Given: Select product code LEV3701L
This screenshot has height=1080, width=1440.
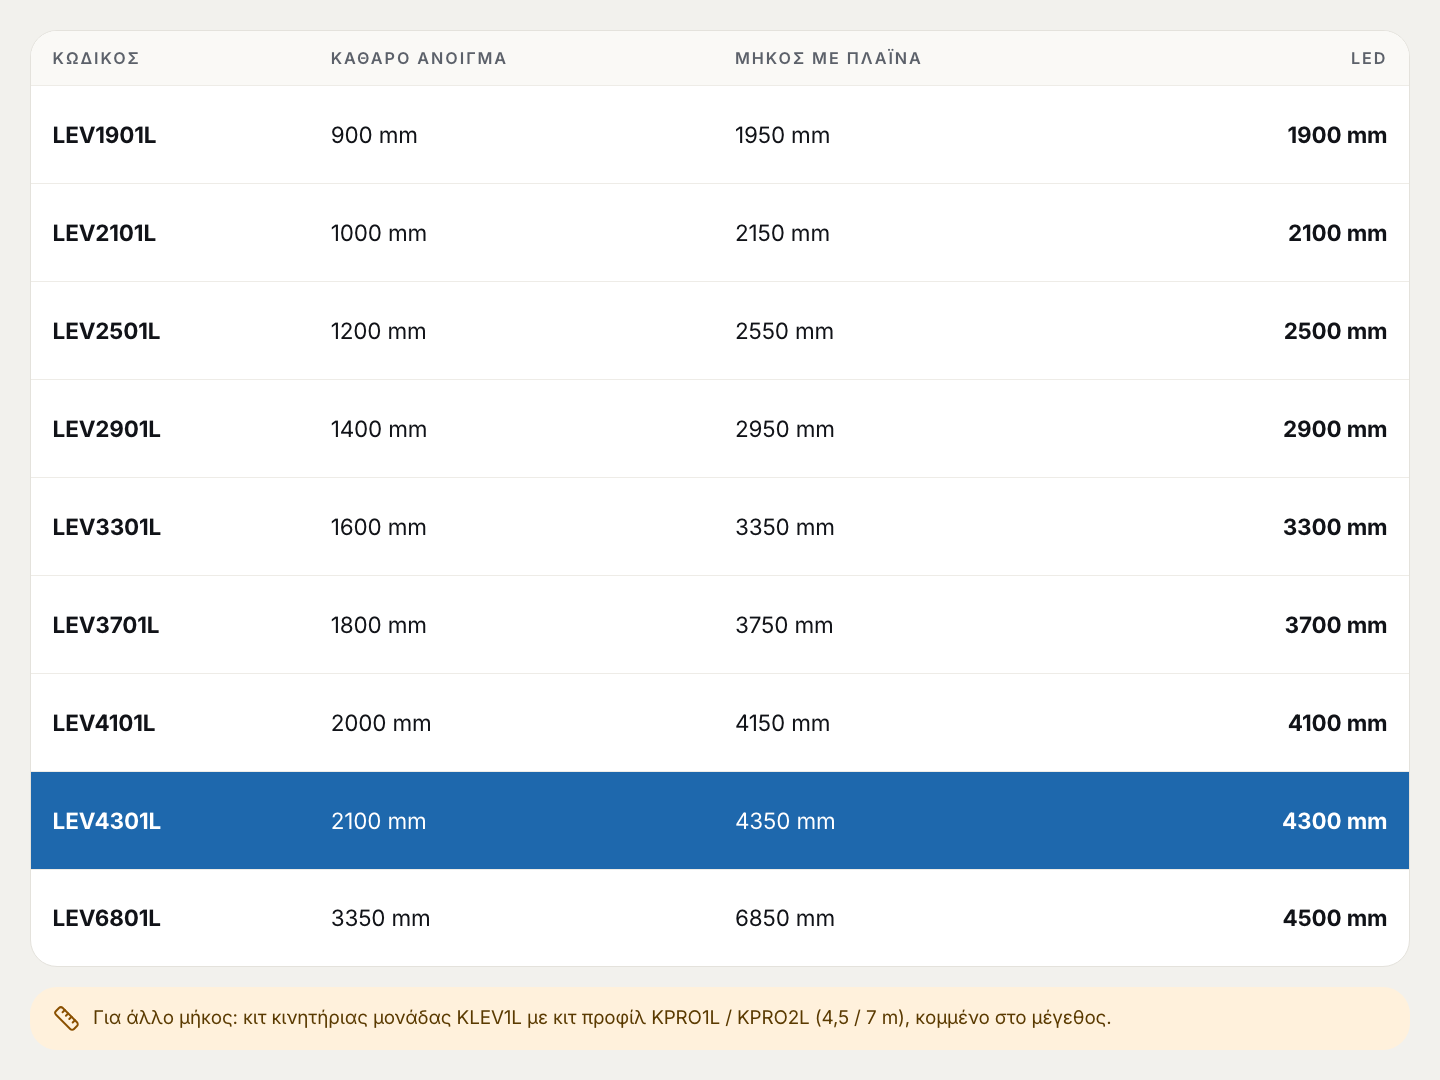Looking at the screenshot, I should (106, 625).
